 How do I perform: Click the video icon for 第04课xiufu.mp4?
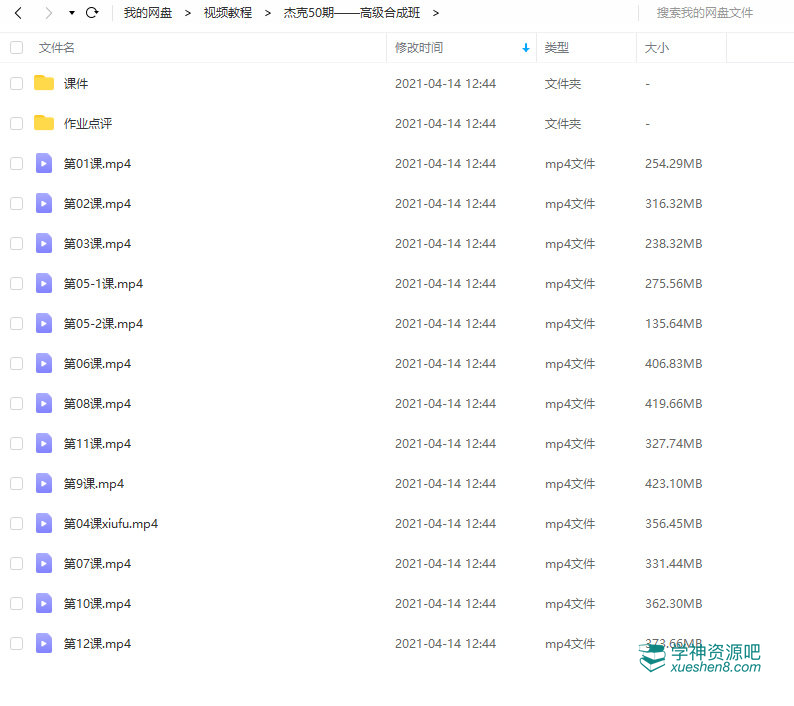44,523
